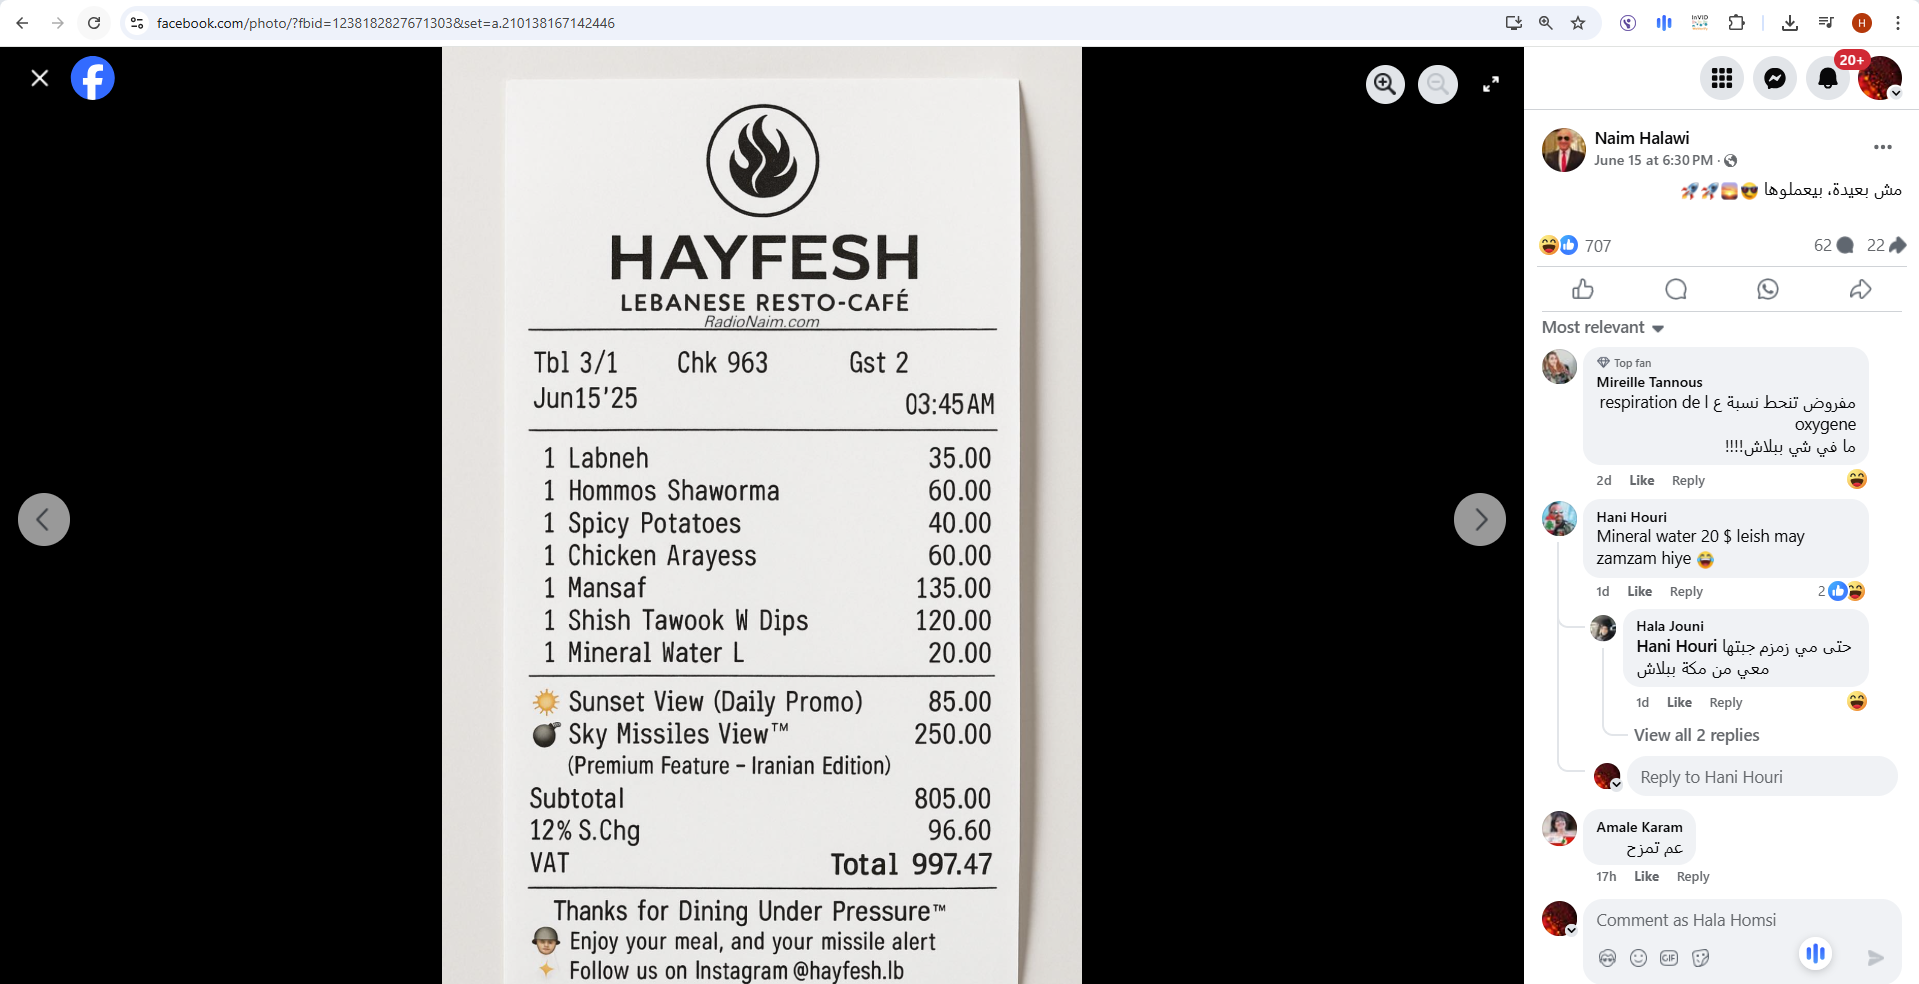Open the Messenger icon

1774,78
